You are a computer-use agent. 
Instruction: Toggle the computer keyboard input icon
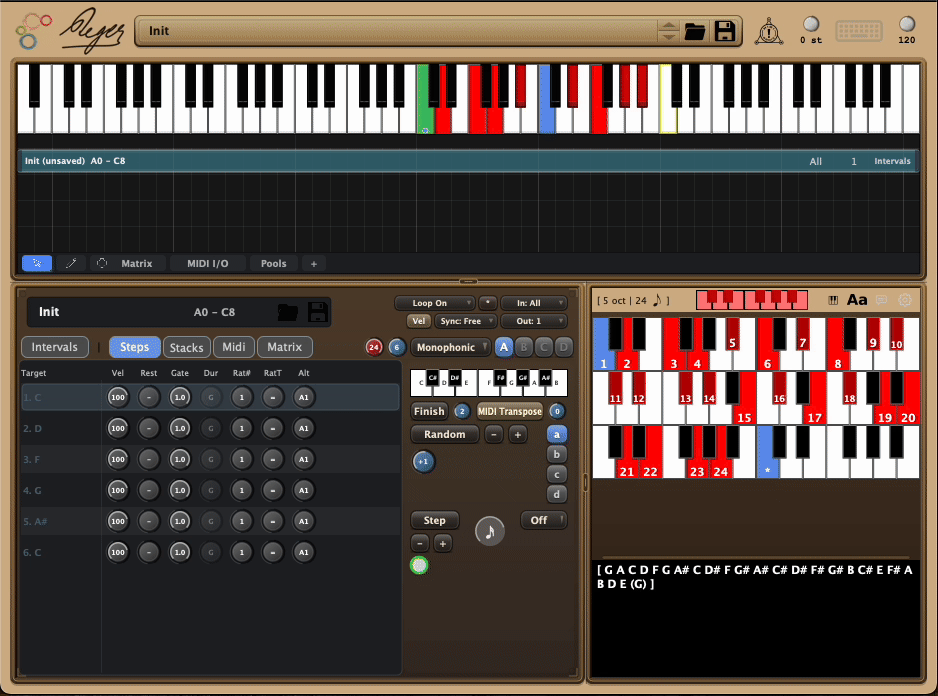(x=858, y=31)
